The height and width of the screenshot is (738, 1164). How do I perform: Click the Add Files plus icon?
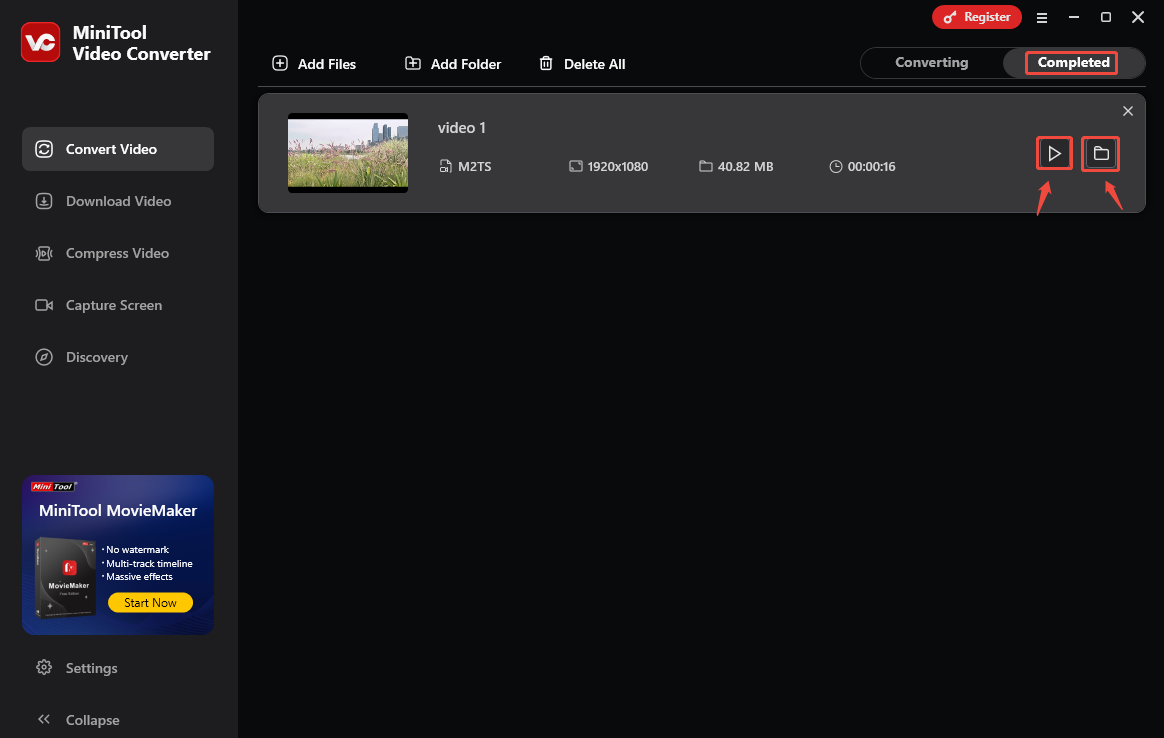pos(280,63)
